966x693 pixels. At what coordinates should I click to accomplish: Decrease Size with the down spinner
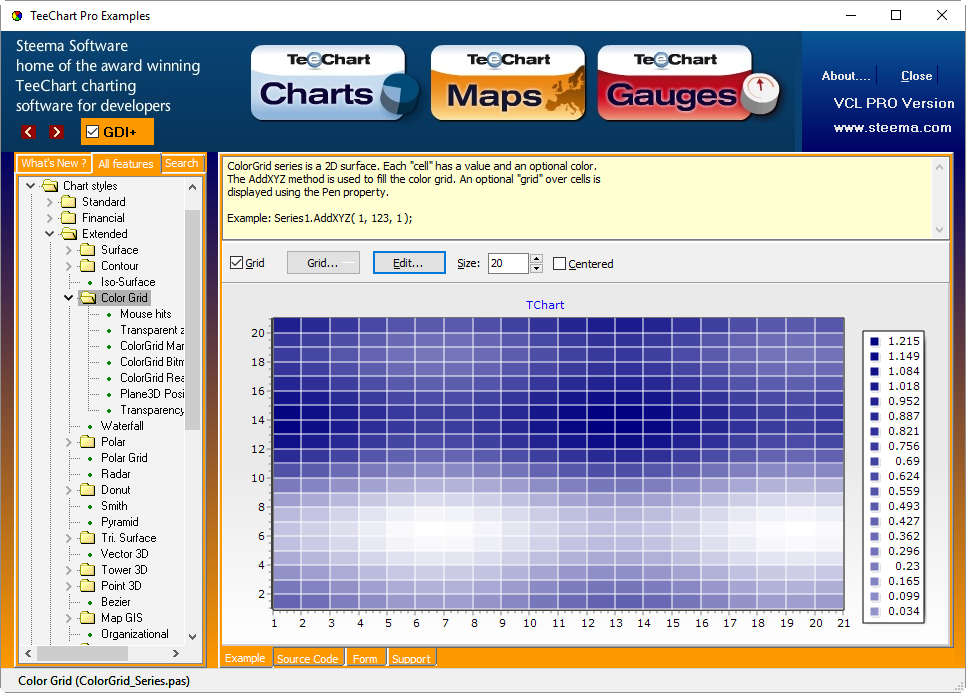pos(537,268)
